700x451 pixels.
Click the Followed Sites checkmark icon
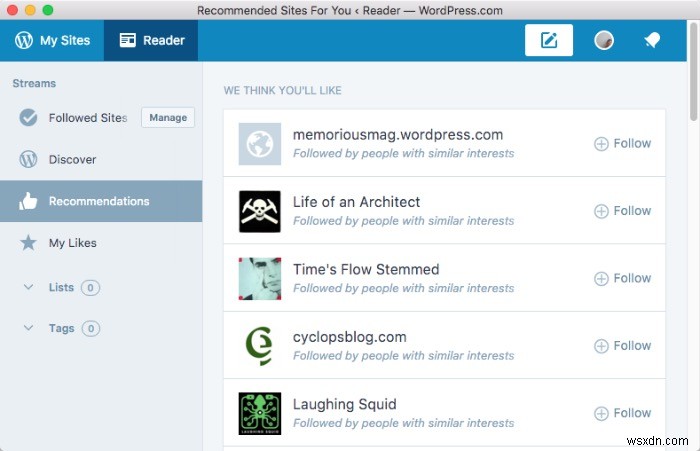pos(28,117)
